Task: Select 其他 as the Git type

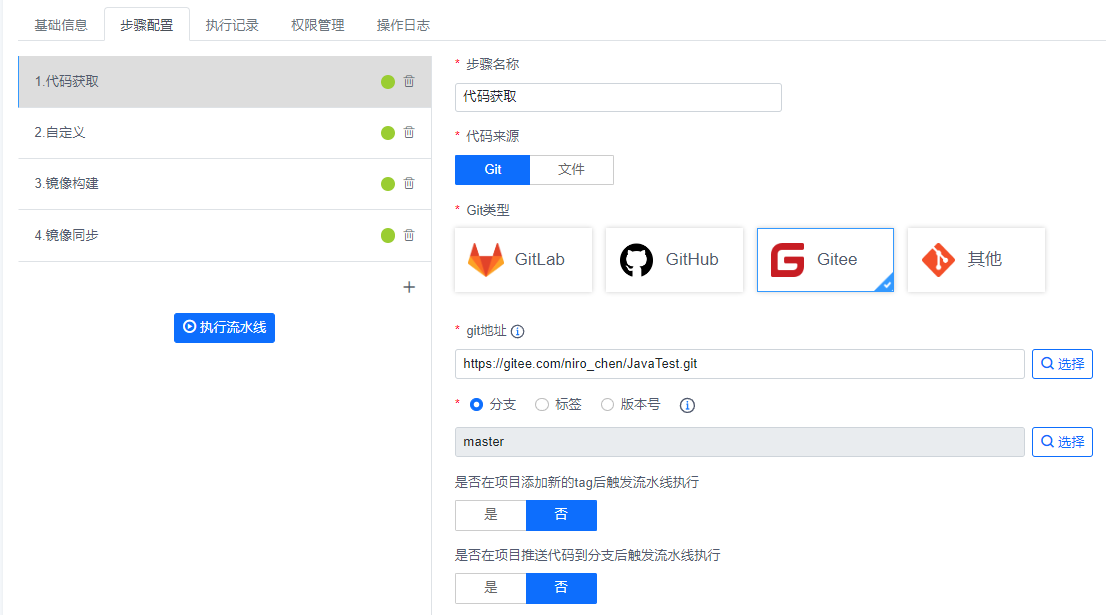Action: point(976,260)
